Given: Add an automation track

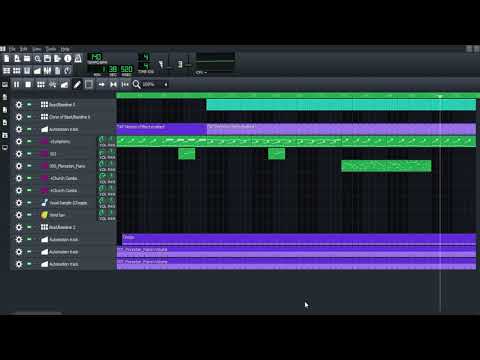Looking at the screenshot, I should click(64, 85).
